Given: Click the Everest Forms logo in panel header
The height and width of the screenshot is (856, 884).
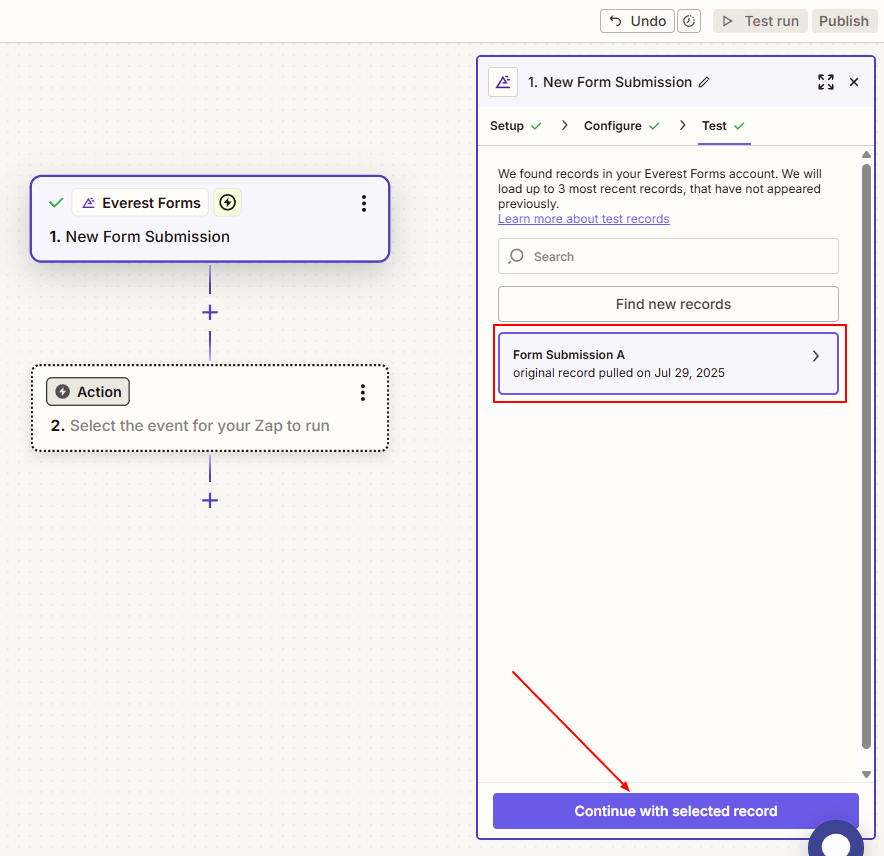Looking at the screenshot, I should pos(502,81).
